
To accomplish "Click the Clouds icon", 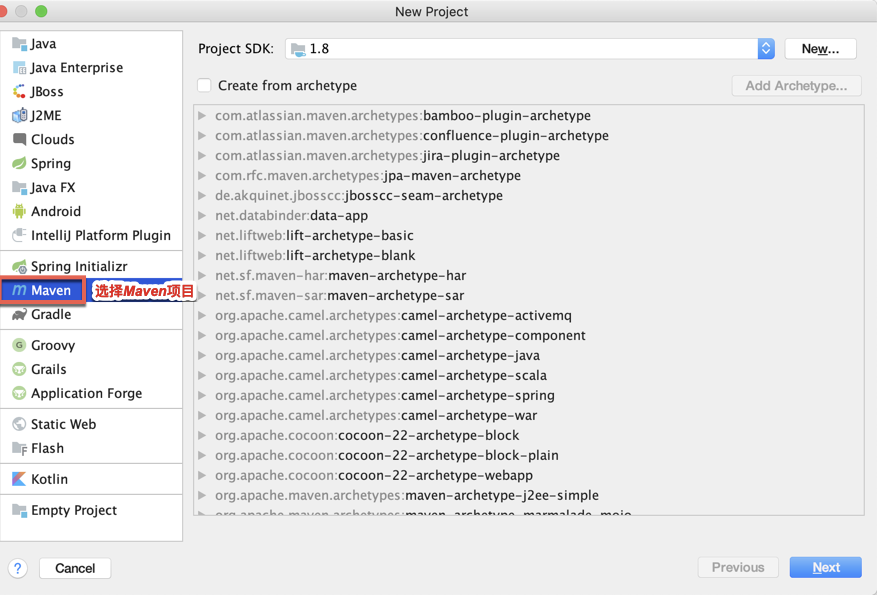I will pyautogui.click(x=19, y=139).
